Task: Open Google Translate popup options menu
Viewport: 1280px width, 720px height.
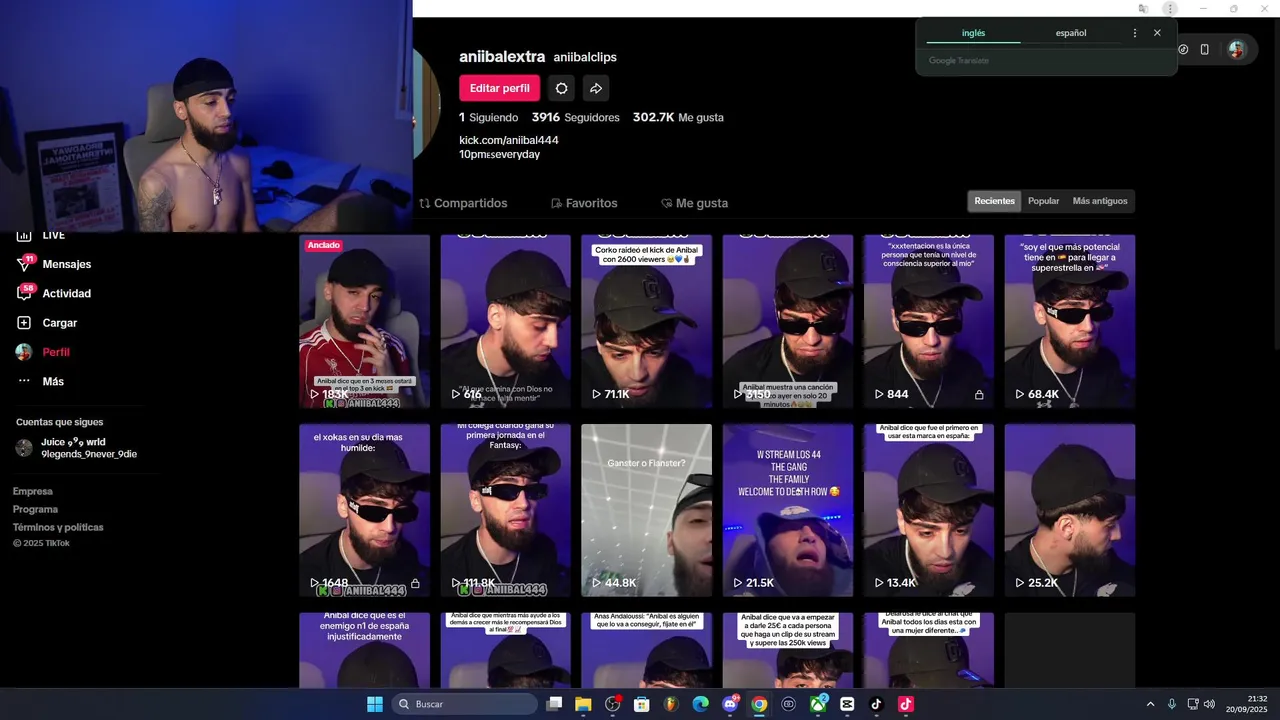Action: click(x=1134, y=33)
